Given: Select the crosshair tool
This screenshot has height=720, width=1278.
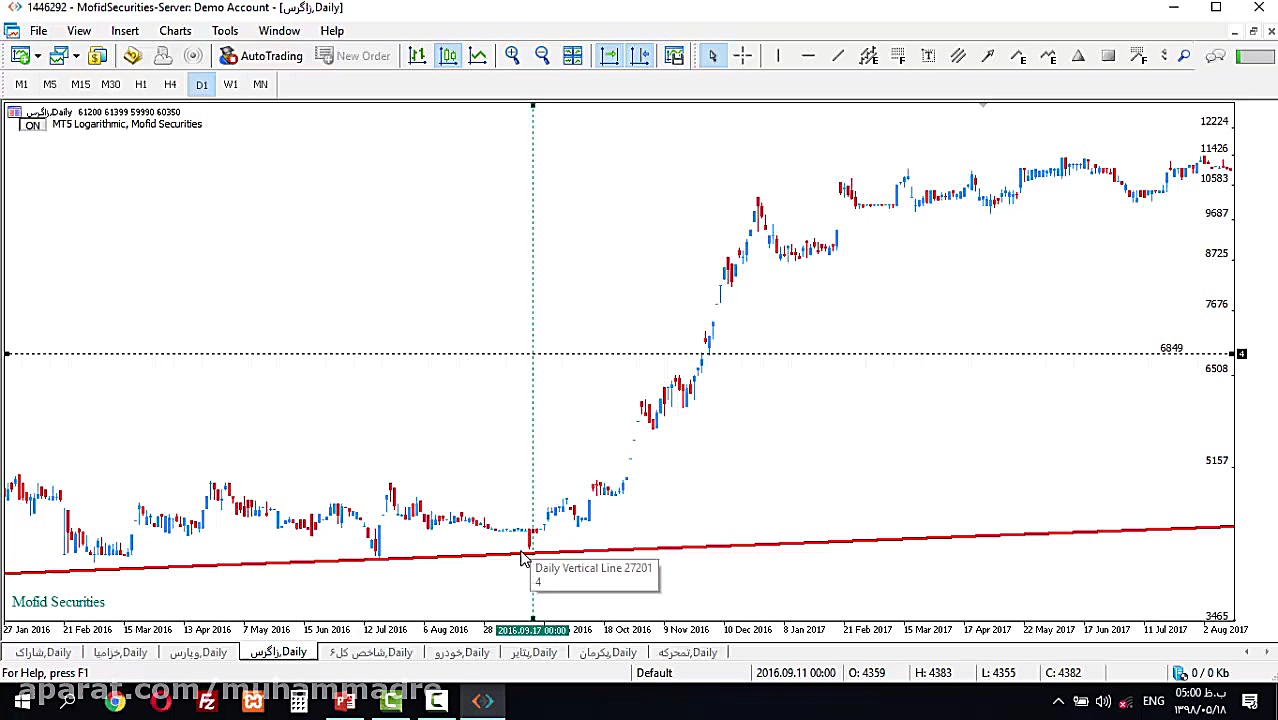Looking at the screenshot, I should (x=742, y=56).
